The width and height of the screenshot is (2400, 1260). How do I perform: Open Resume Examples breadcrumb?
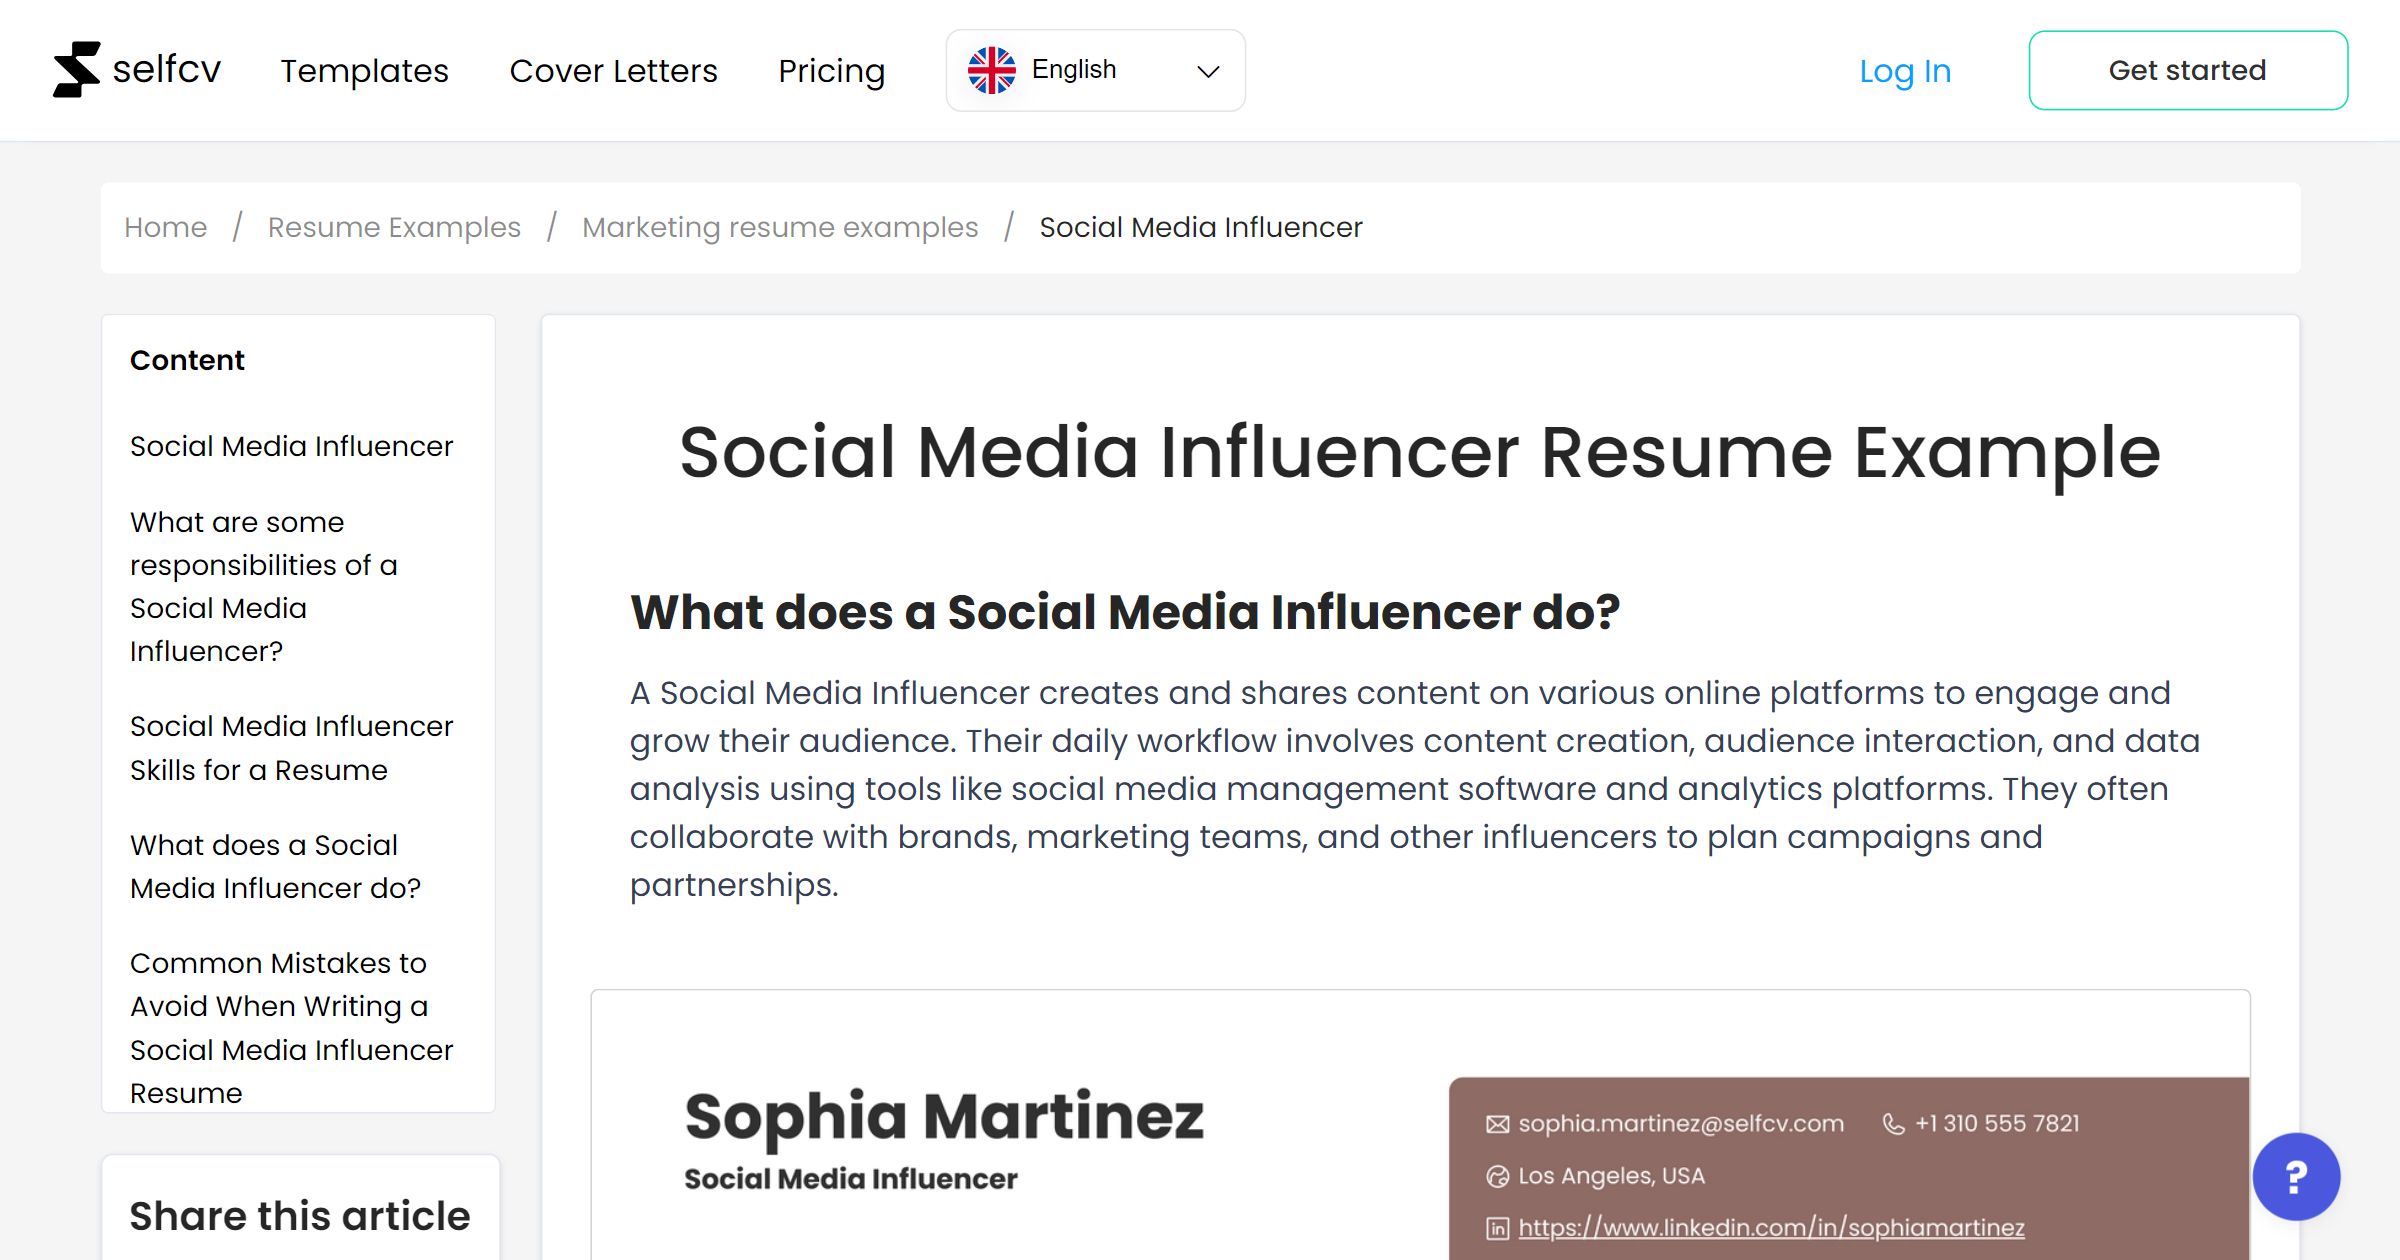[x=392, y=227]
